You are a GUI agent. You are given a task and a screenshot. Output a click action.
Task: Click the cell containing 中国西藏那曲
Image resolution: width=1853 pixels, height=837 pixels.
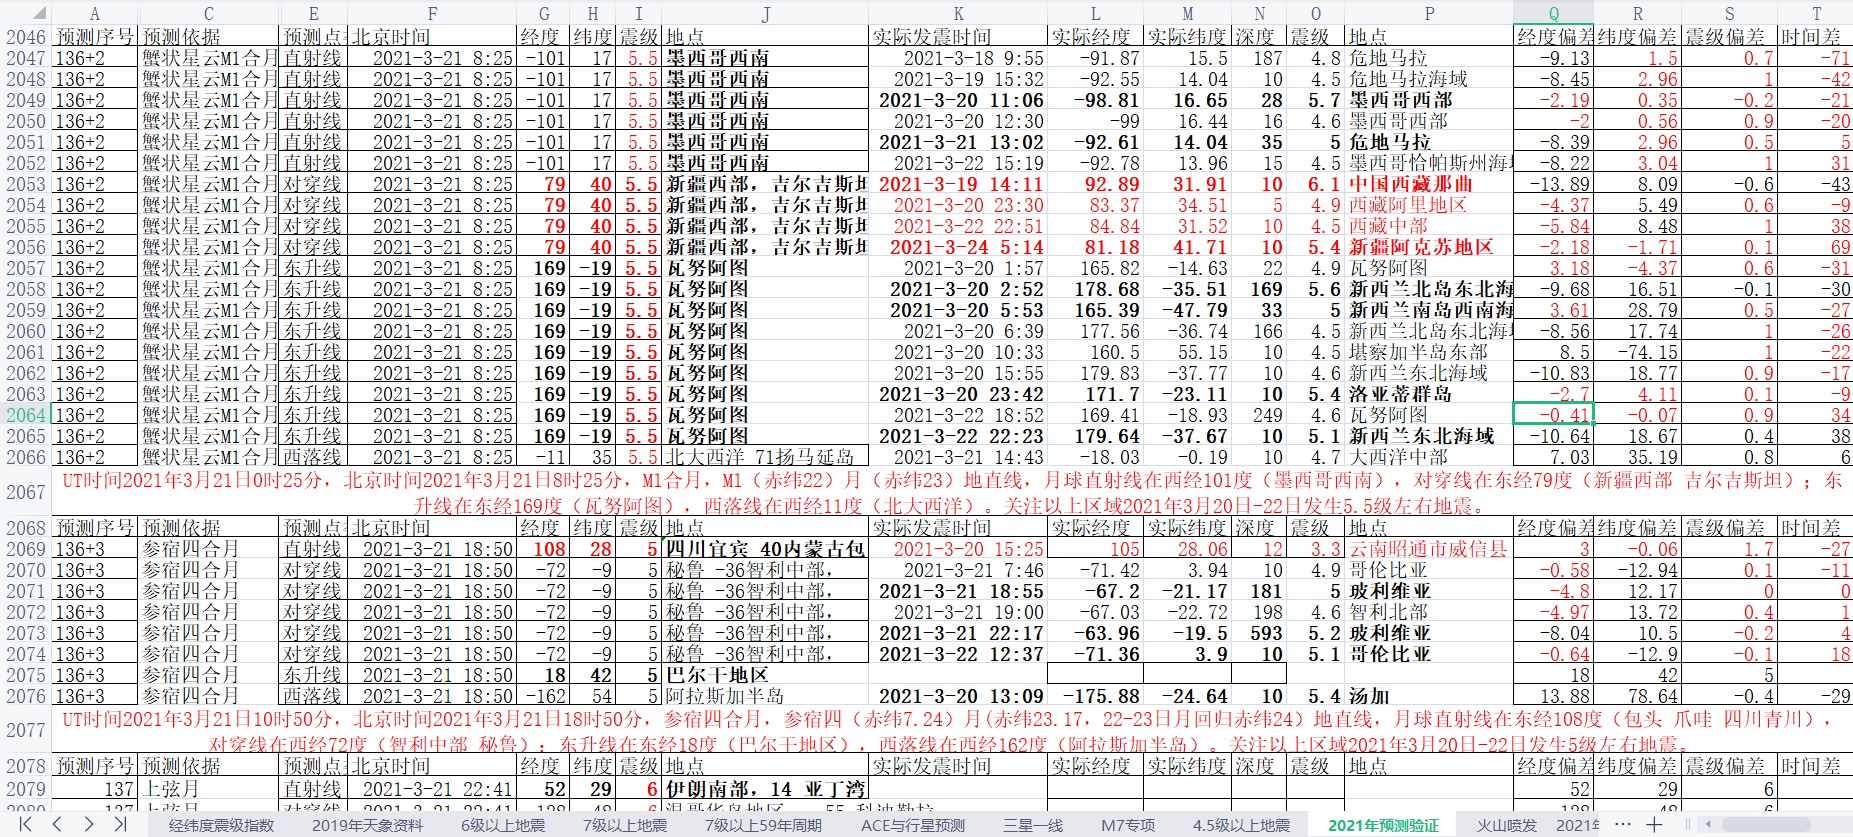coord(1428,184)
